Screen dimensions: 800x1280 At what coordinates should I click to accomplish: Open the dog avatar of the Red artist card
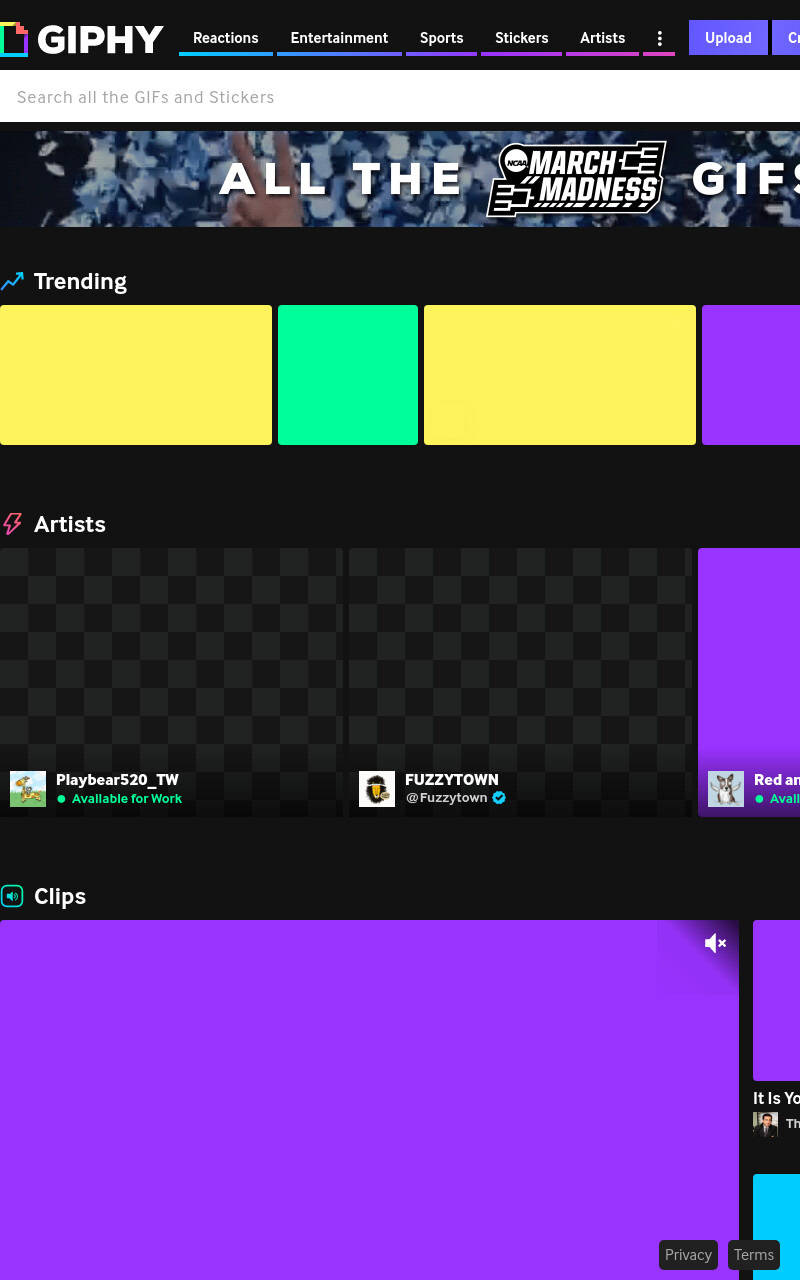pos(726,789)
